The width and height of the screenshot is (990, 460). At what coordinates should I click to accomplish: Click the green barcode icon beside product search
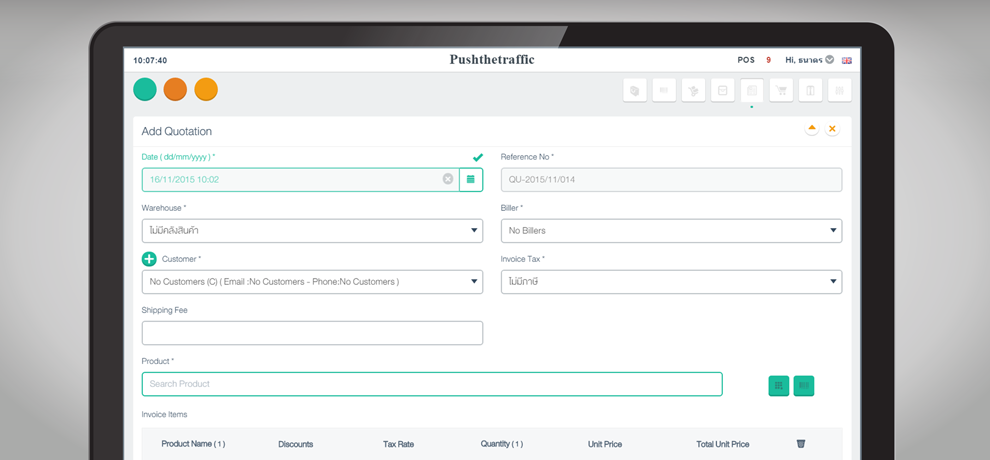(x=804, y=385)
